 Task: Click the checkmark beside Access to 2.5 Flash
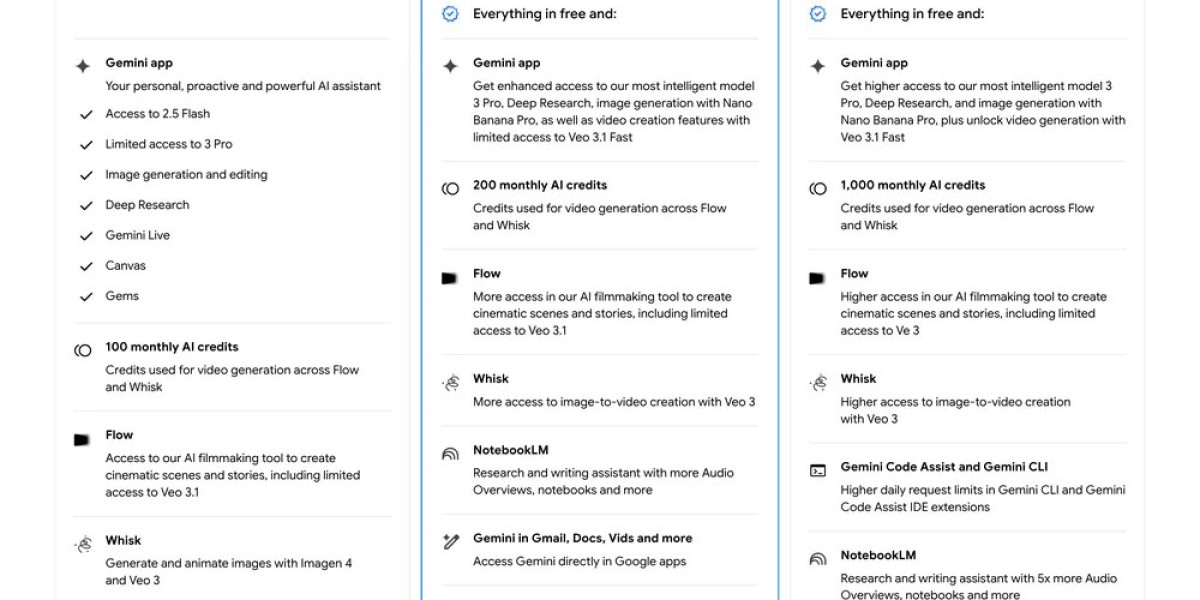pyautogui.click(x=86, y=115)
